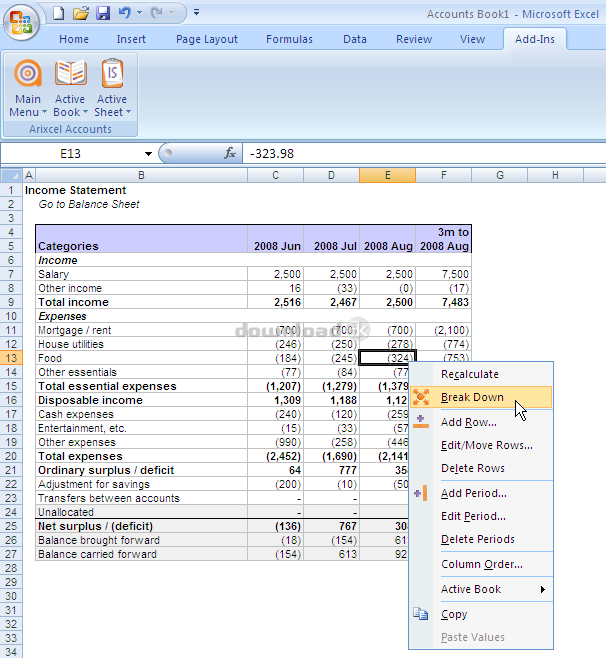
Task: Click the Open folder icon
Action: pos(80,13)
